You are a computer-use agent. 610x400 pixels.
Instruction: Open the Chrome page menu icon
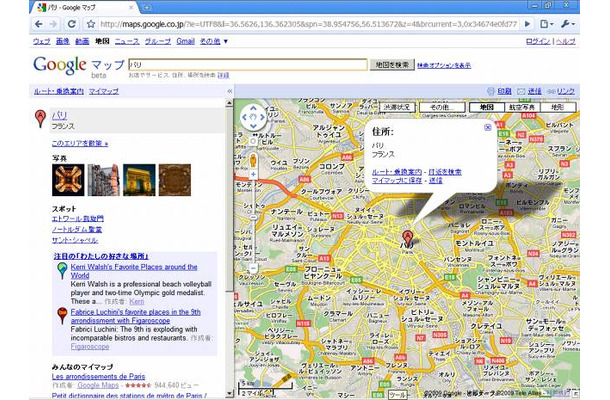tap(547, 24)
